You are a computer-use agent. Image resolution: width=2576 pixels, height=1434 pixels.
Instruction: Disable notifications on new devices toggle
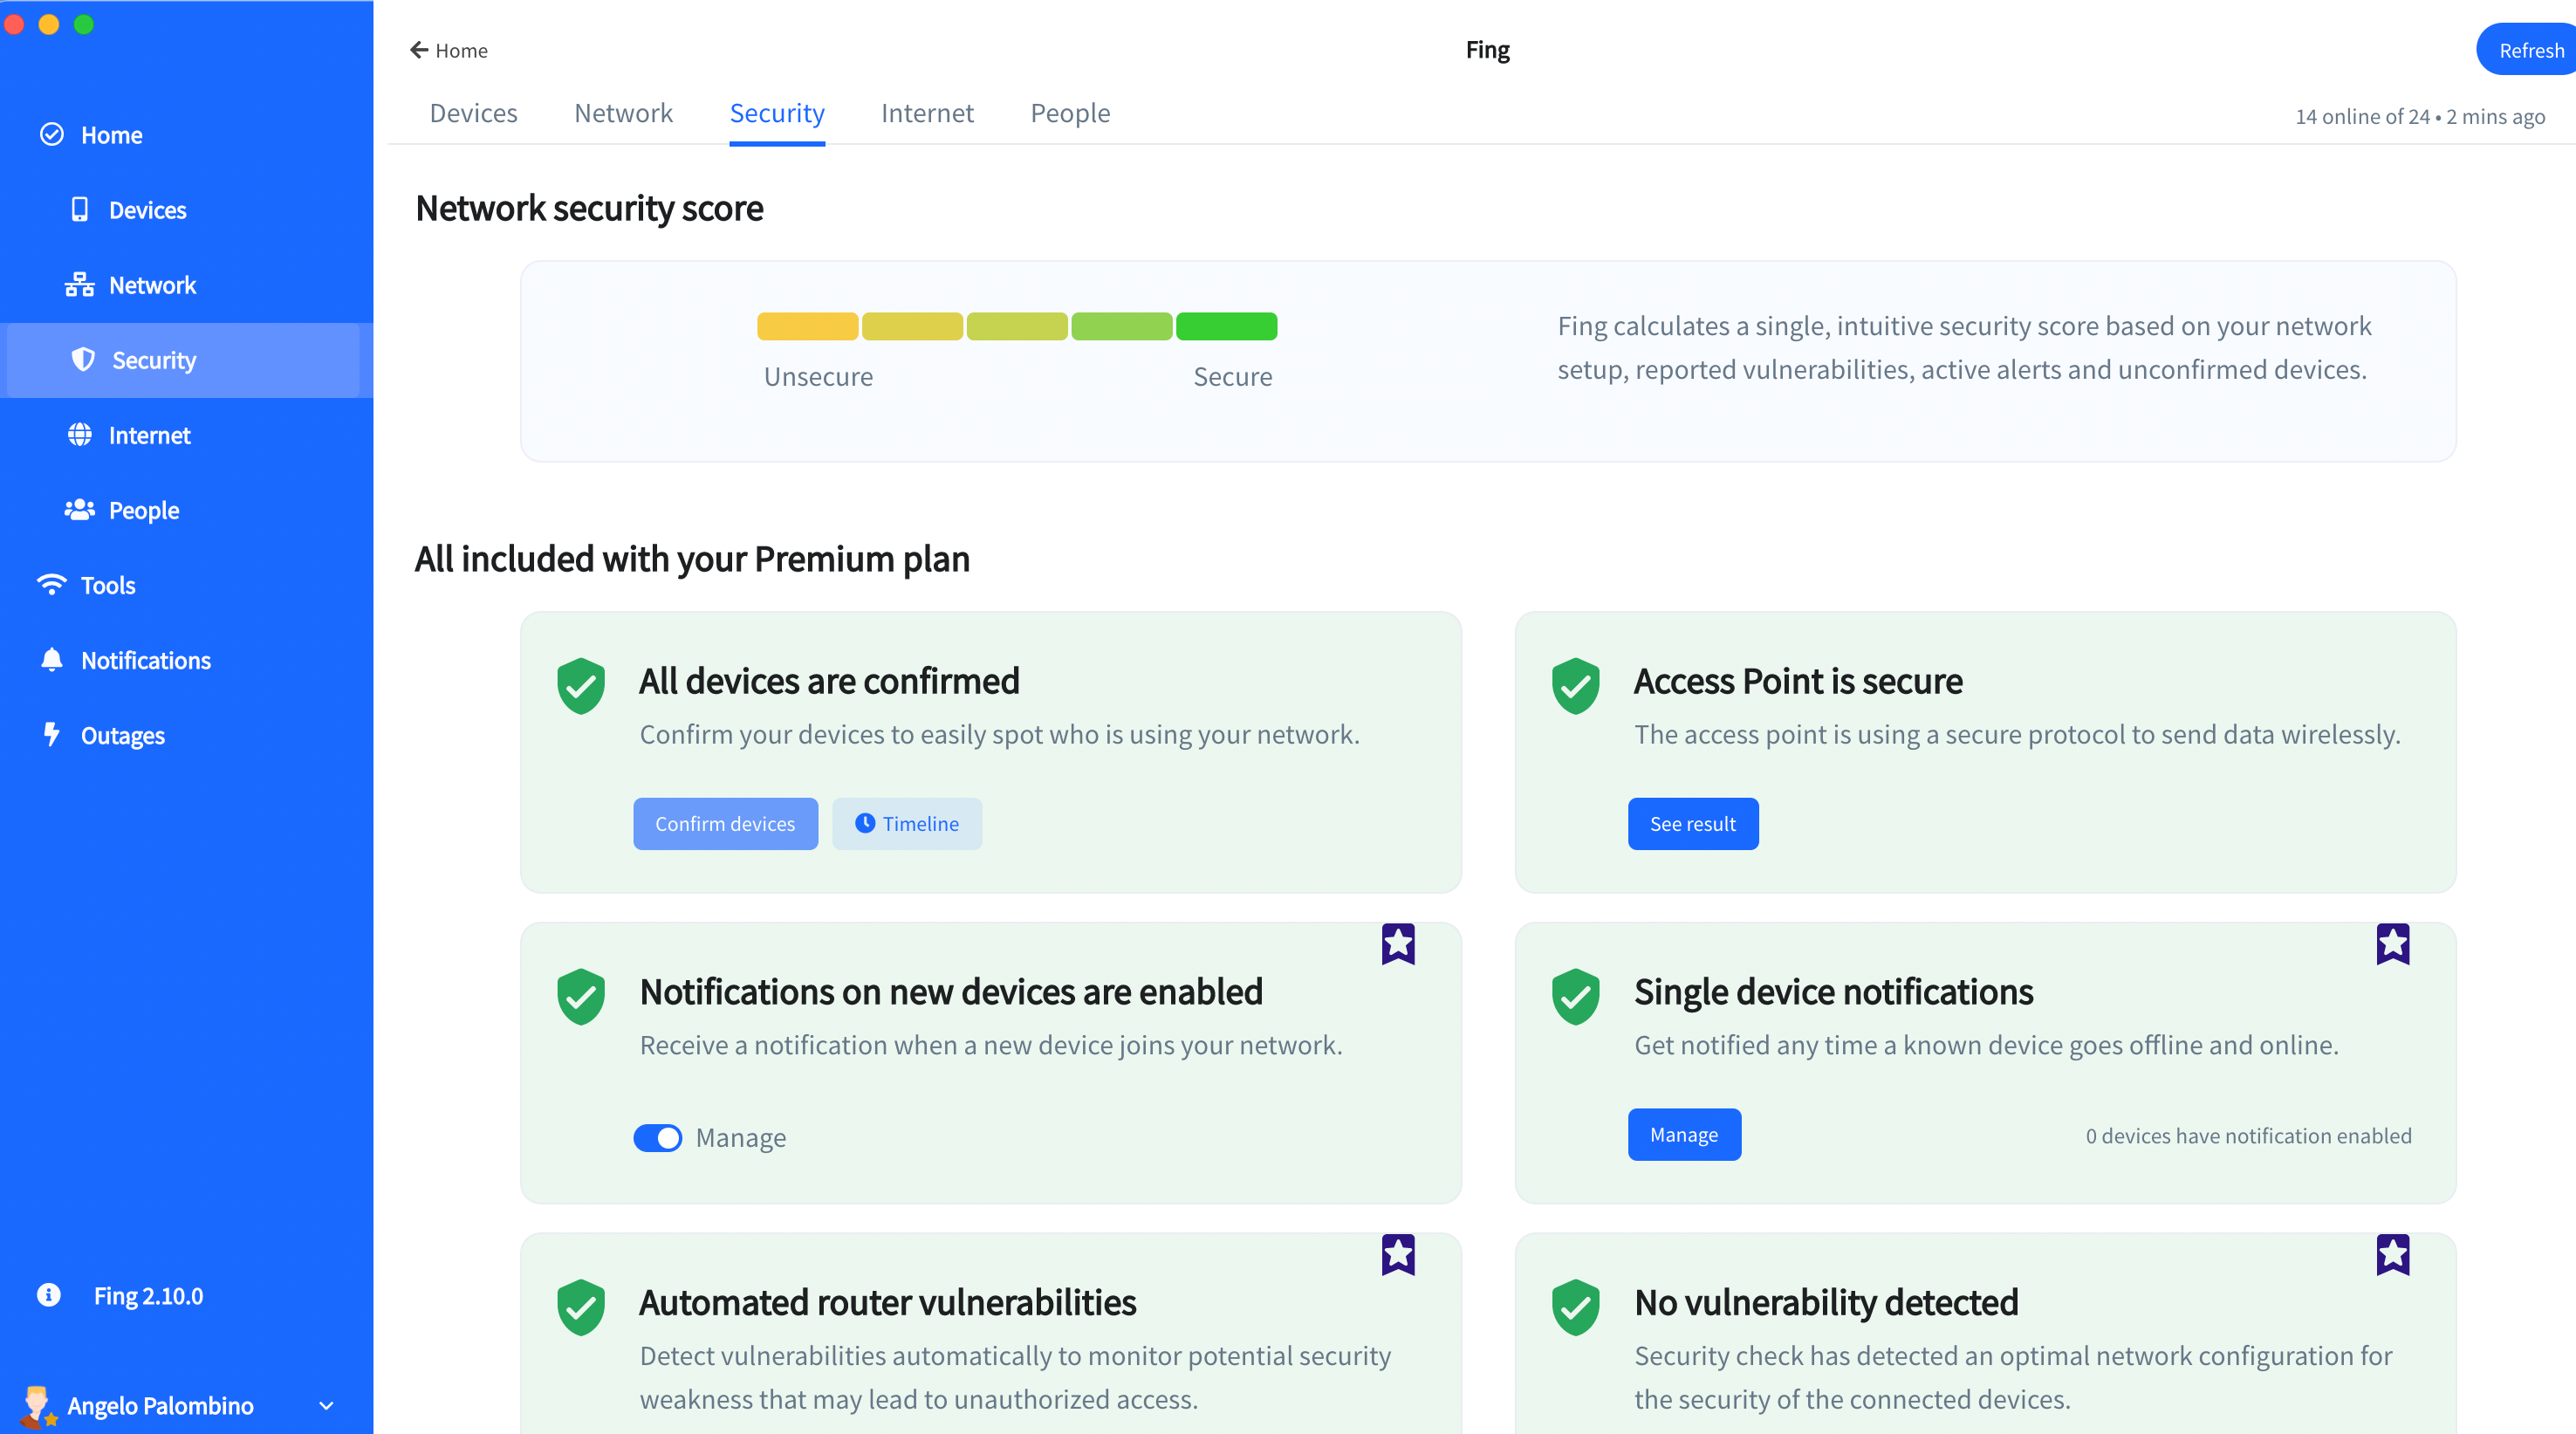click(x=657, y=1138)
